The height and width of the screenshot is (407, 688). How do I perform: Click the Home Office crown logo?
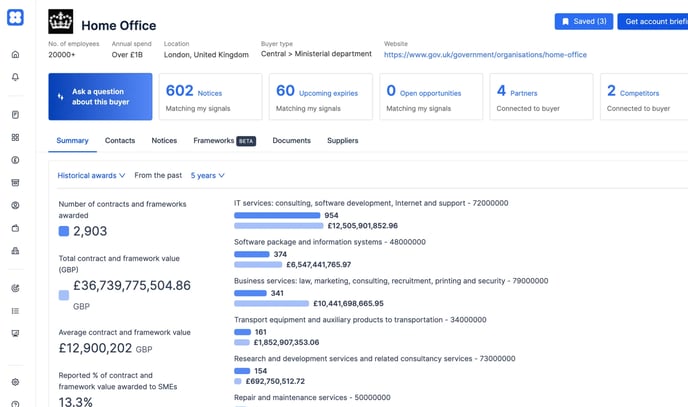[x=61, y=21]
